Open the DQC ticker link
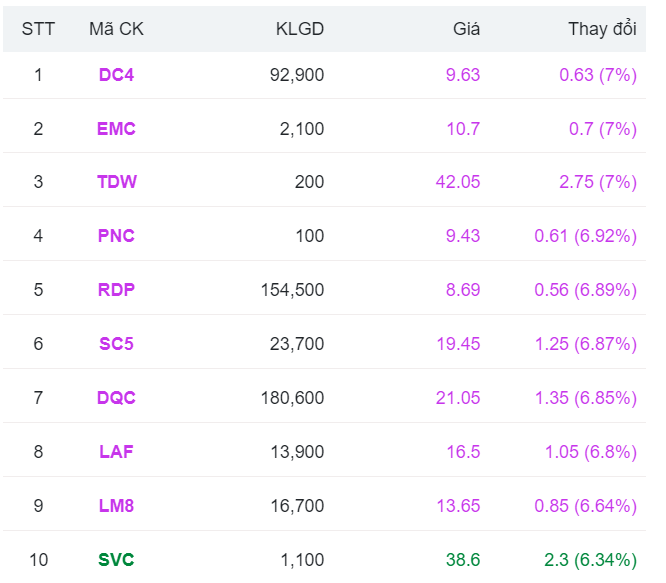This screenshot has height=583, width=666. click(116, 398)
